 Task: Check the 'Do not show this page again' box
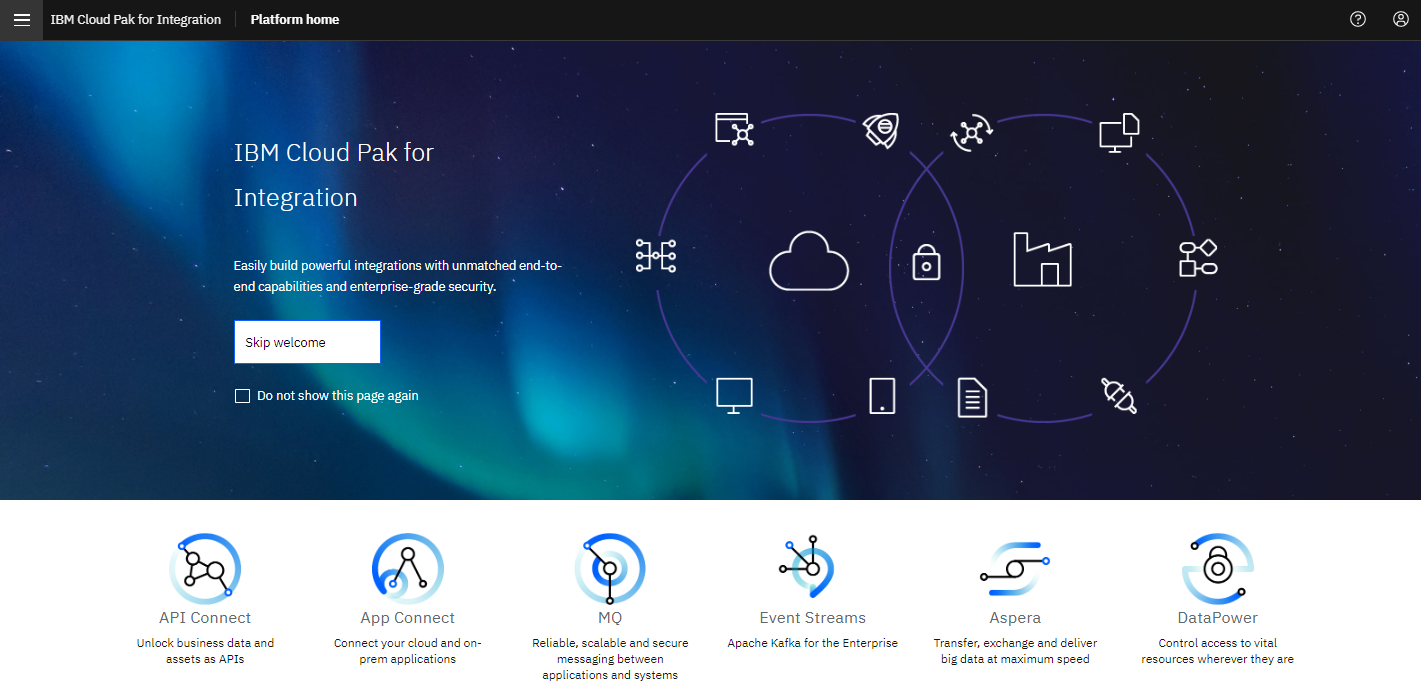(x=242, y=396)
